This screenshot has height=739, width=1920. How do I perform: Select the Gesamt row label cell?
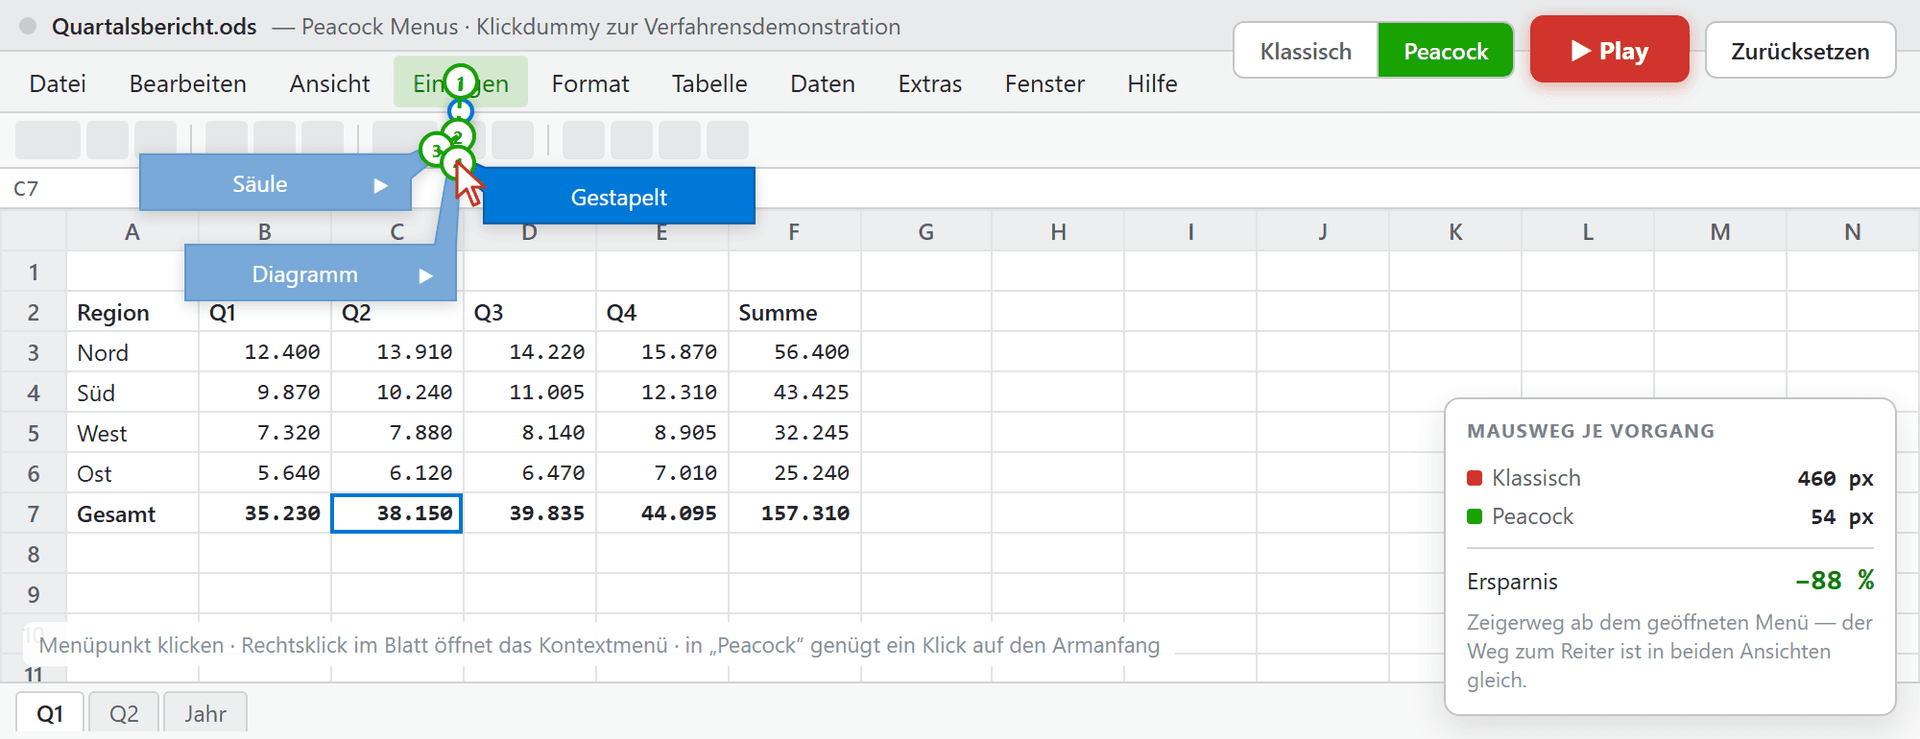coord(132,514)
